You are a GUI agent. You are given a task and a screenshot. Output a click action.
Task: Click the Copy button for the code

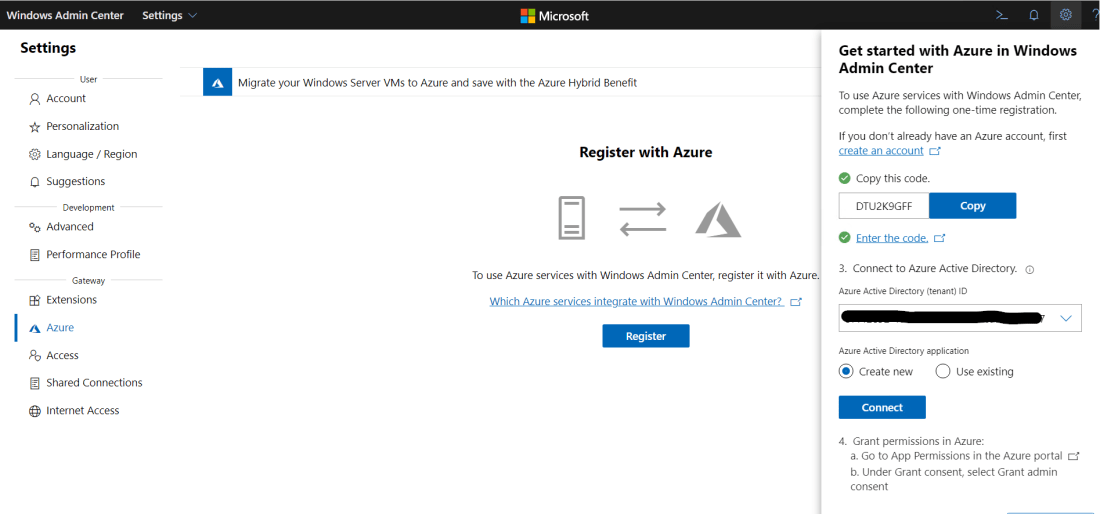[x=972, y=206]
